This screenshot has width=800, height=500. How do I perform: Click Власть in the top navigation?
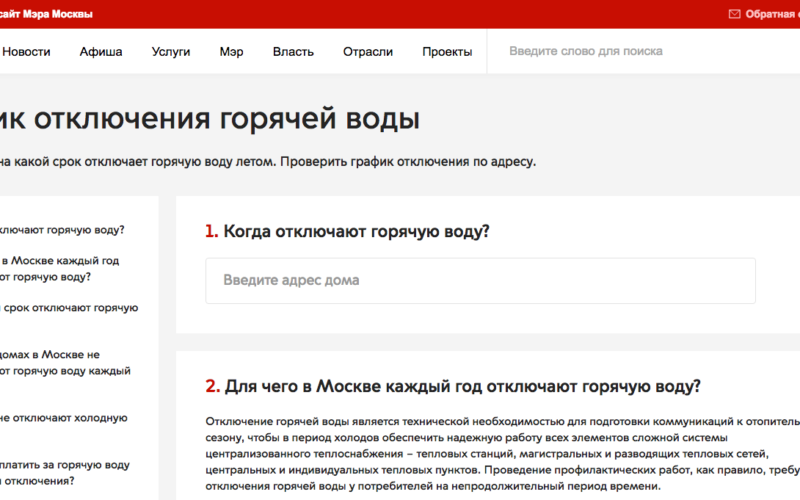[x=293, y=51]
